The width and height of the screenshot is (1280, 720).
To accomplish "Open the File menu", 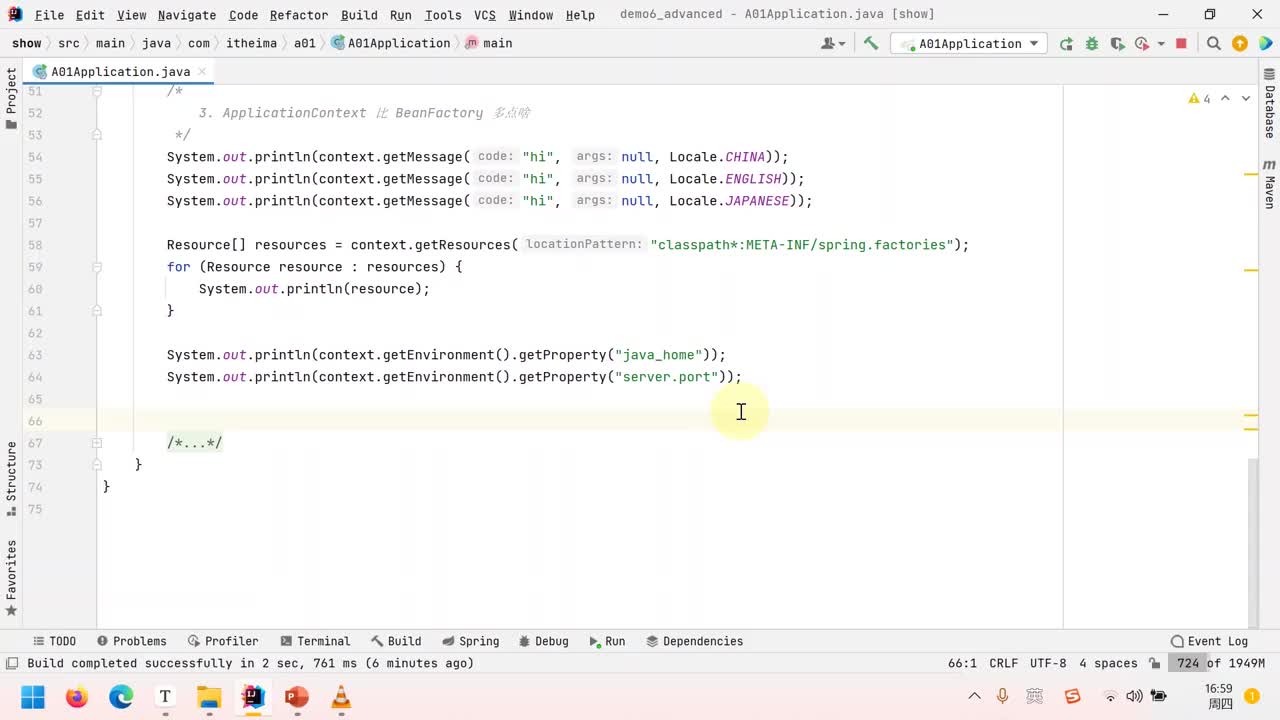I will point(49,15).
